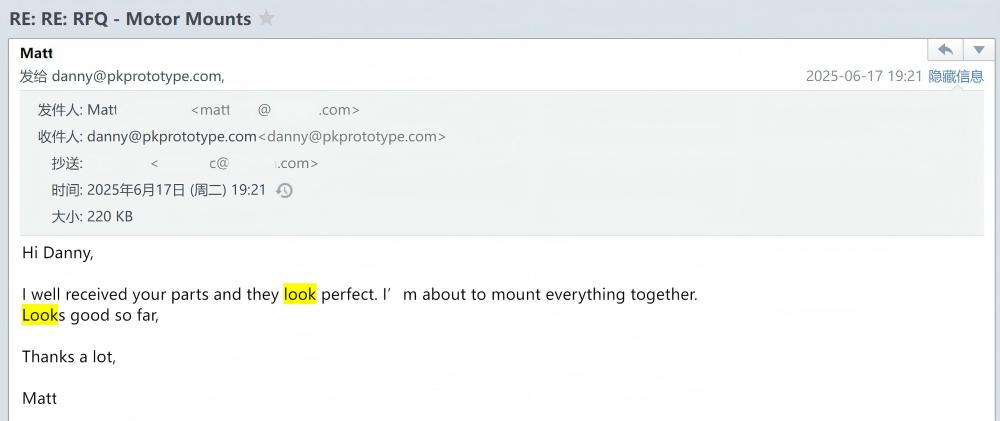Click highlighted "Look" in "Looks good so far"
Image resolution: width=1000 pixels, height=421 pixels.
tap(40, 316)
